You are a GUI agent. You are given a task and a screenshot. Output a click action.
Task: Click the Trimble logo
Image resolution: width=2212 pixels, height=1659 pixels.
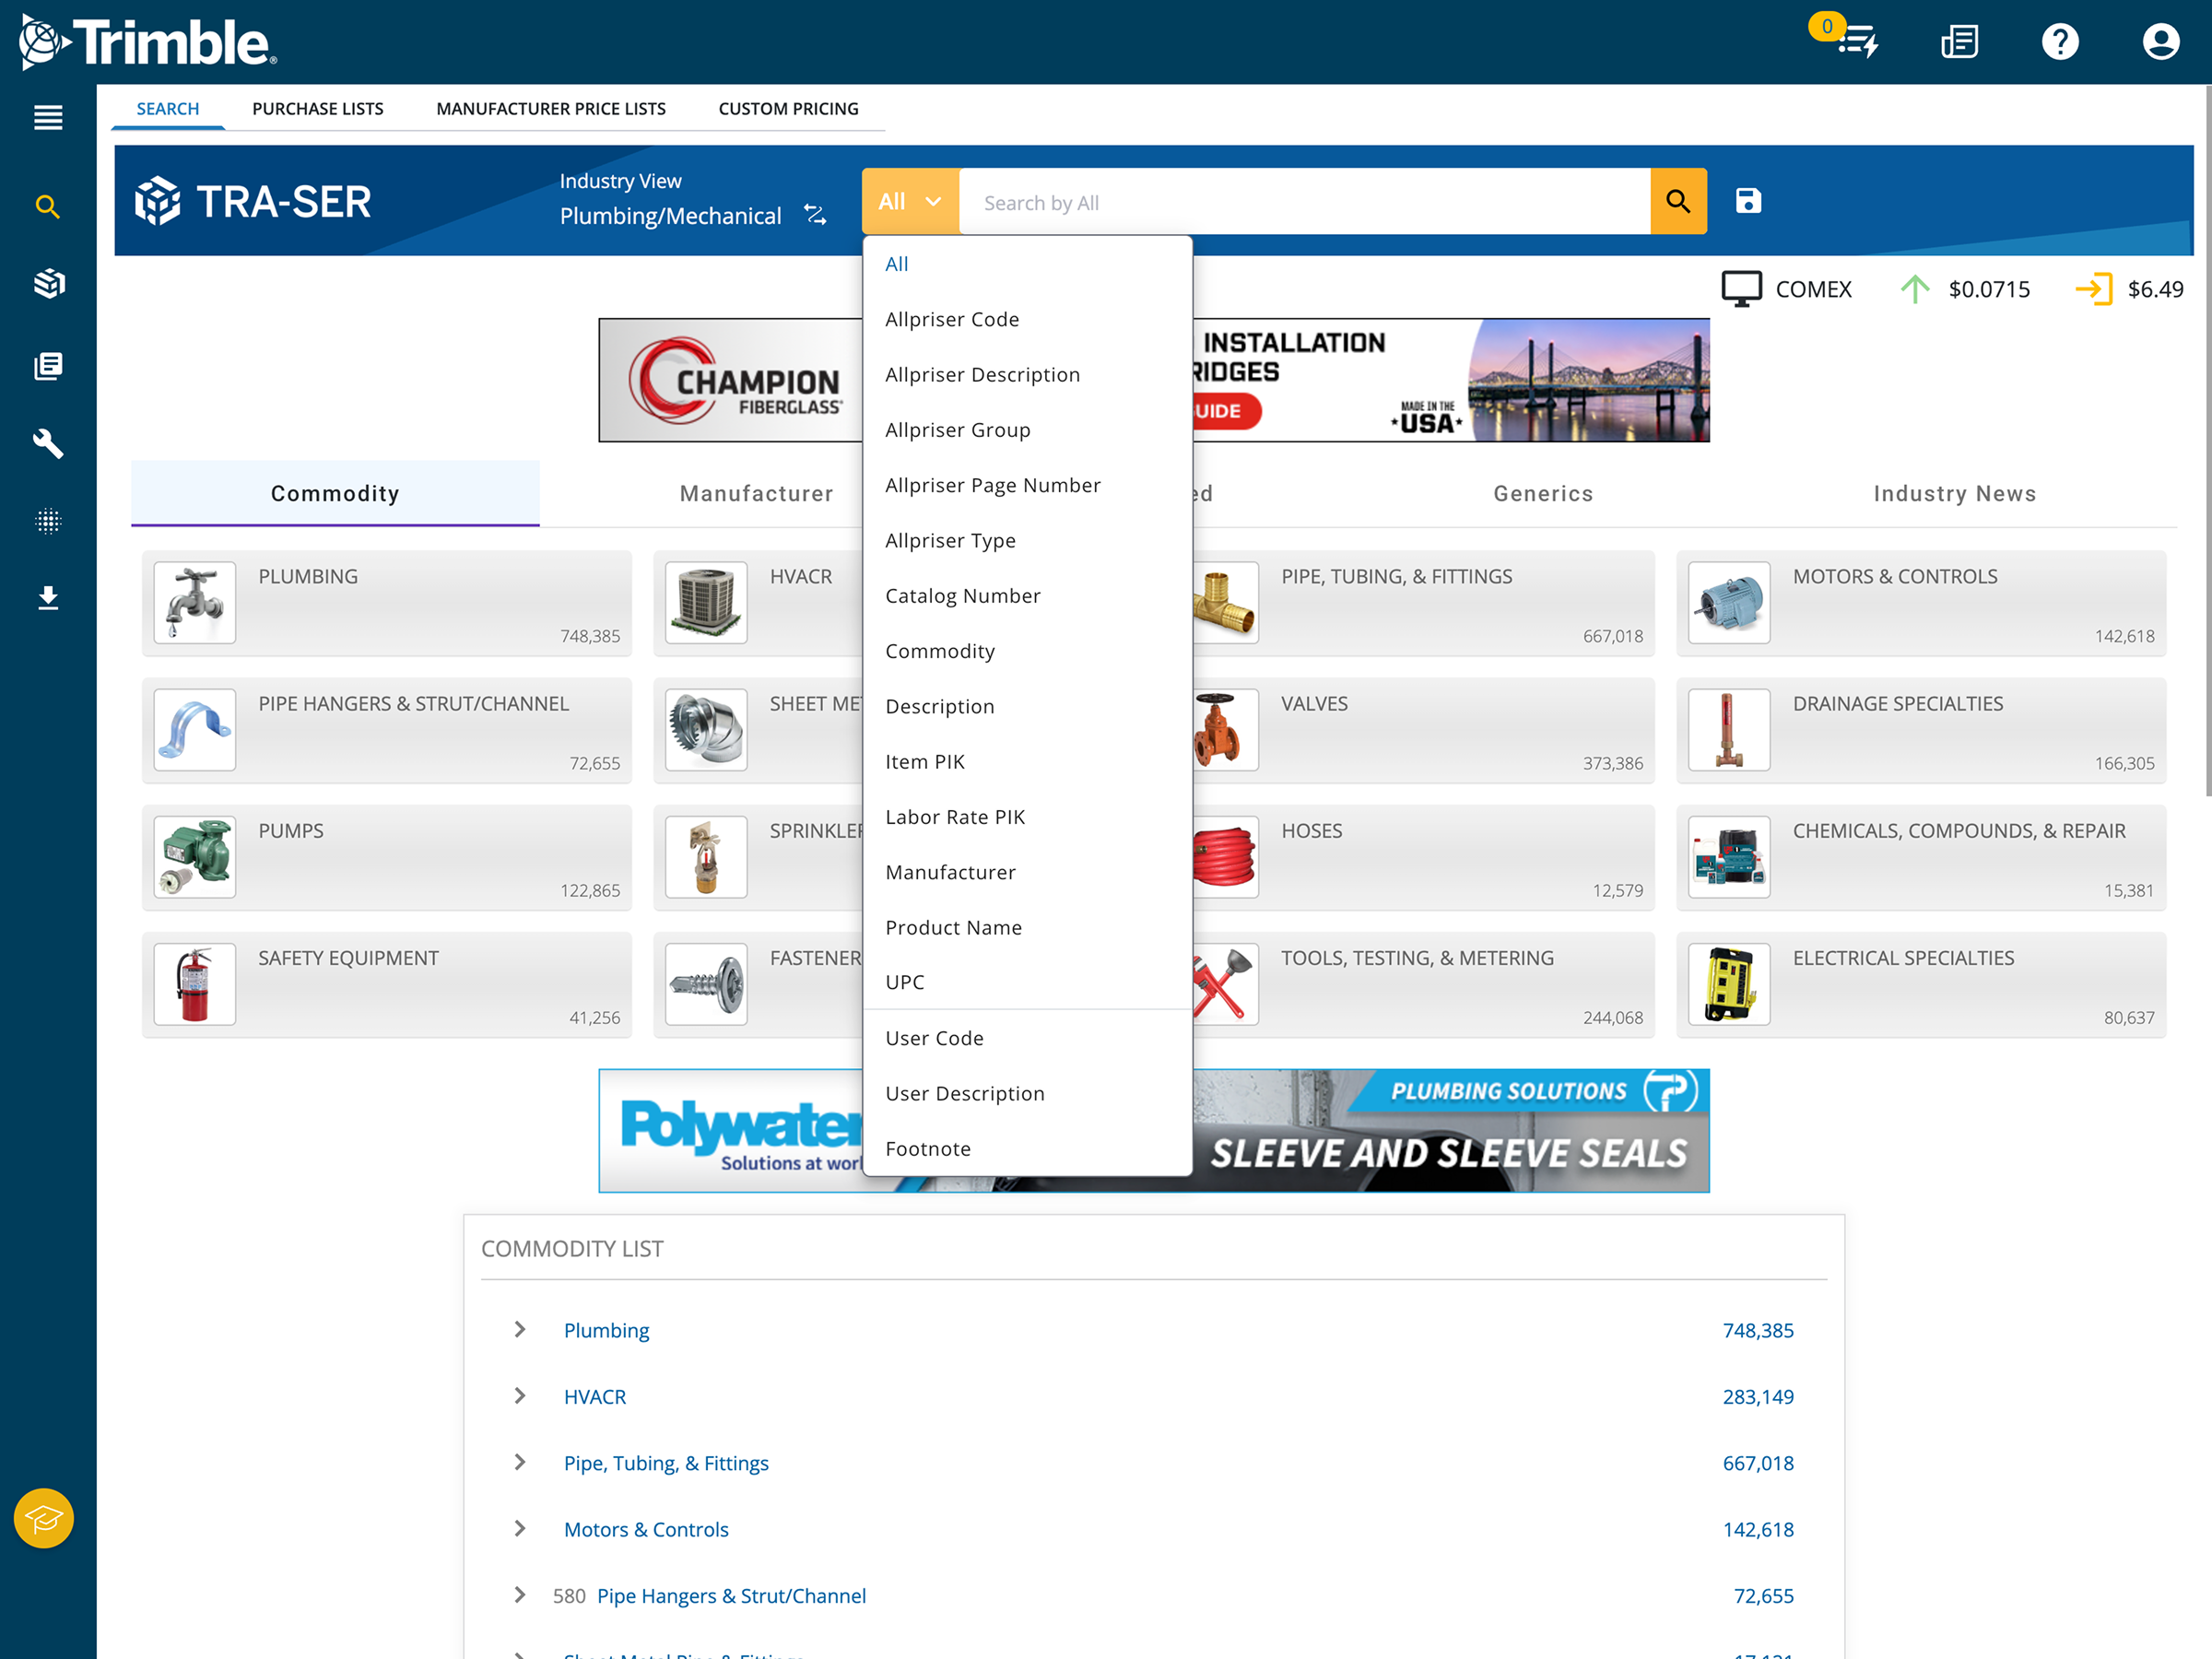(148, 42)
